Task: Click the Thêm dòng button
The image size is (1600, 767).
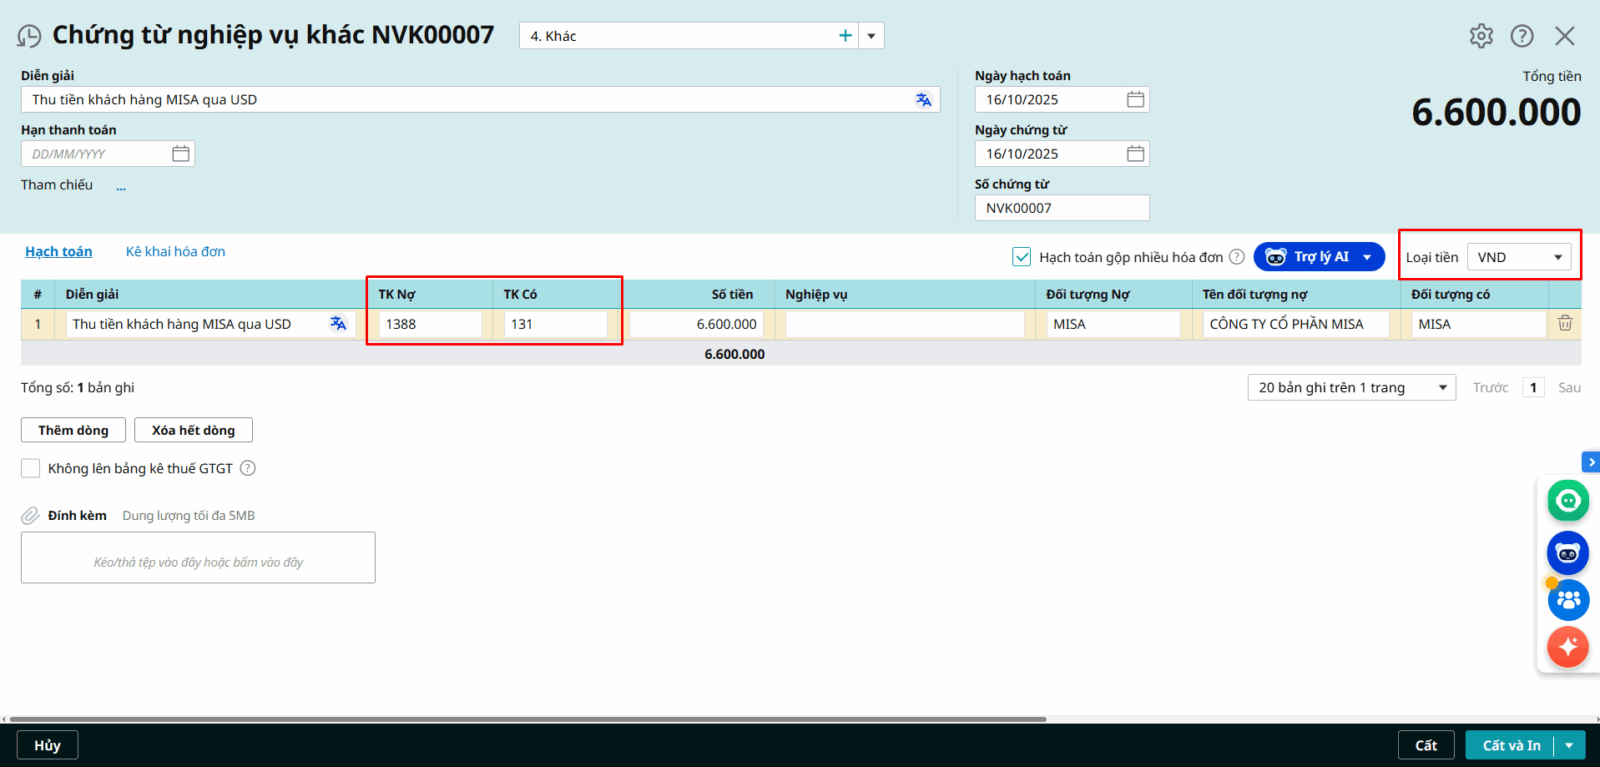Action: [x=73, y=430]
